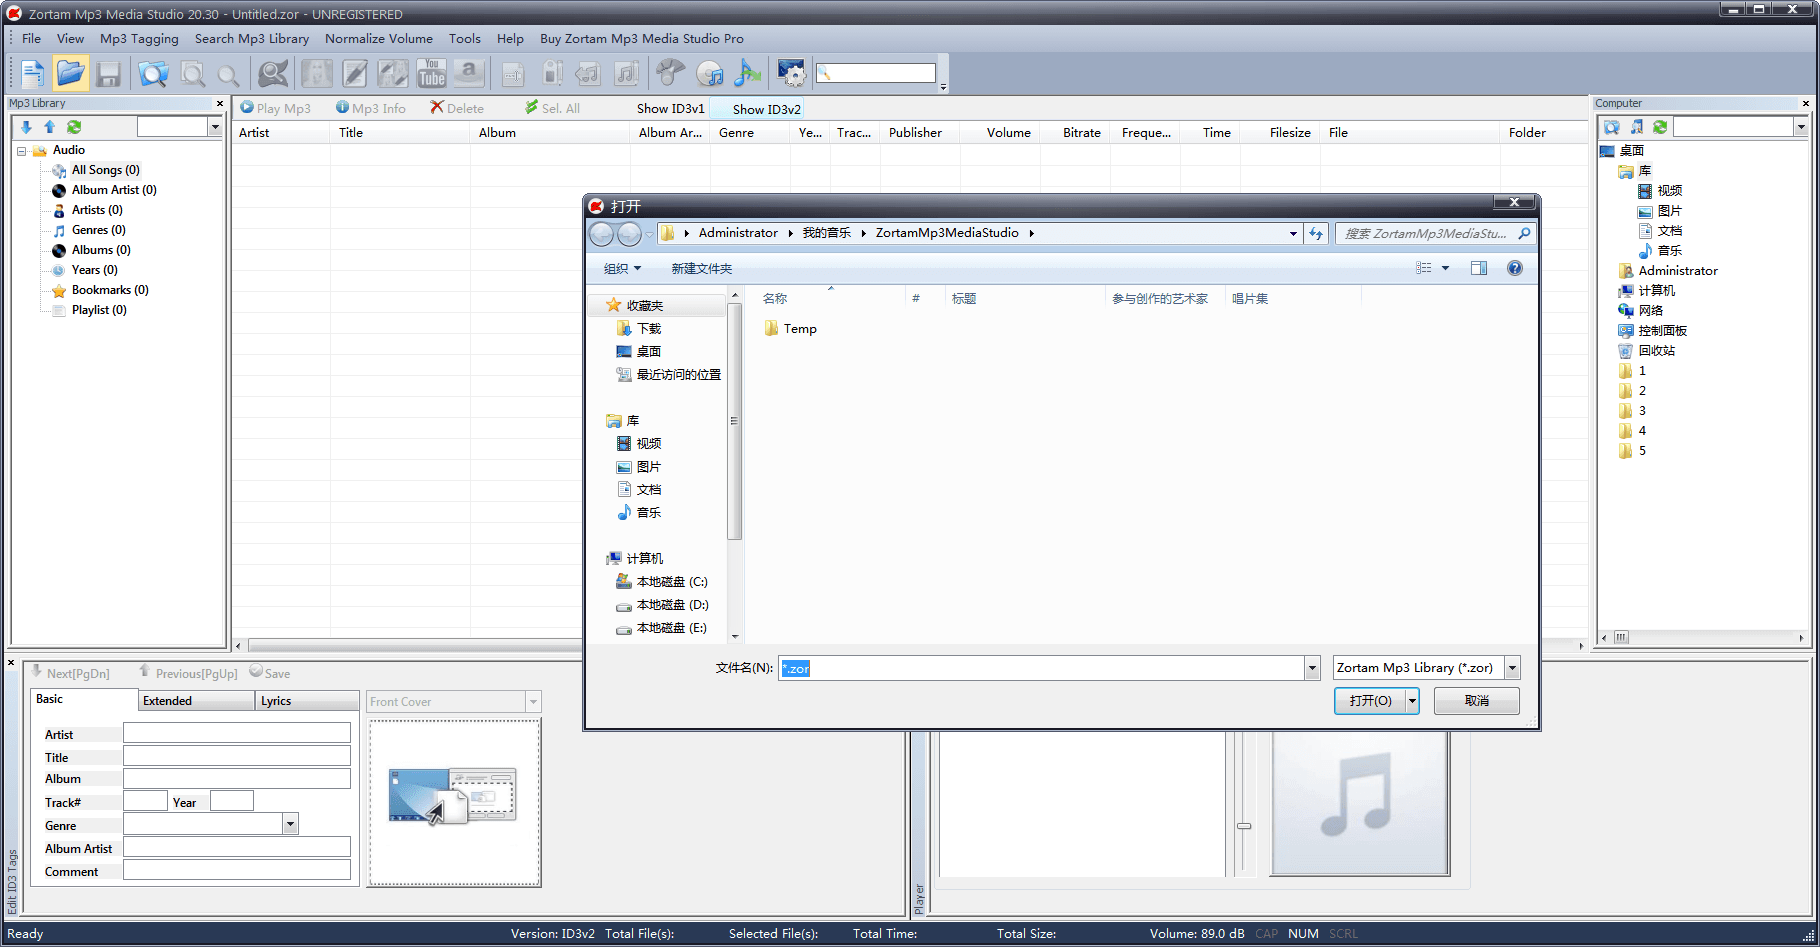Click blue up arrow in Mp3 Library panel
1820x947 pixels.
click(x=49, y=127)
